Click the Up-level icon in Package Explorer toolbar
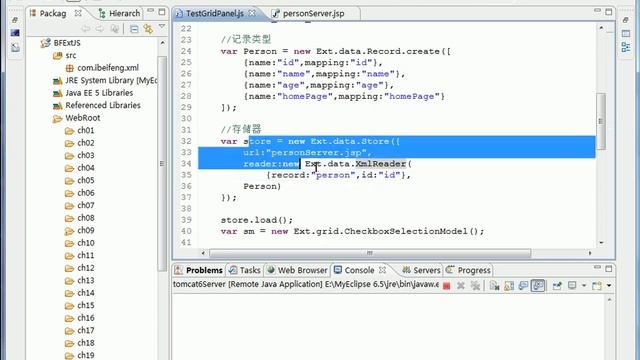This screenshot has height=360, width=640. tap(115, 29)
